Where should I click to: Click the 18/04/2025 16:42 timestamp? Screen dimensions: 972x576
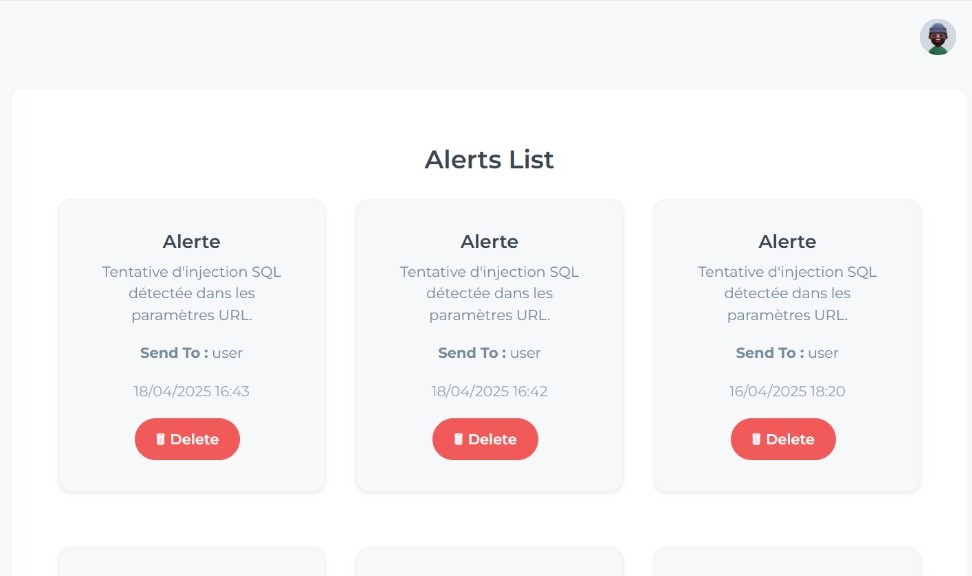click(x=489, y=391)
